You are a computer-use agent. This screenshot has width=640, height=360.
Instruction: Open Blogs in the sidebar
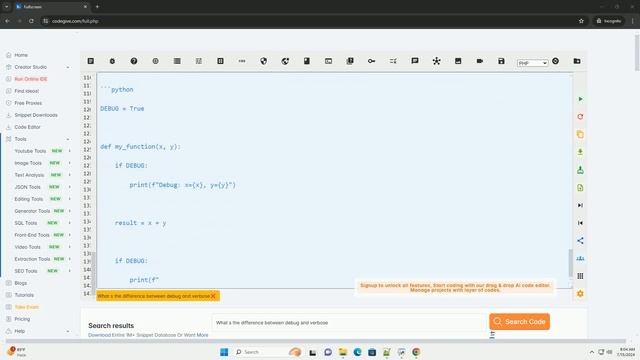20,283
